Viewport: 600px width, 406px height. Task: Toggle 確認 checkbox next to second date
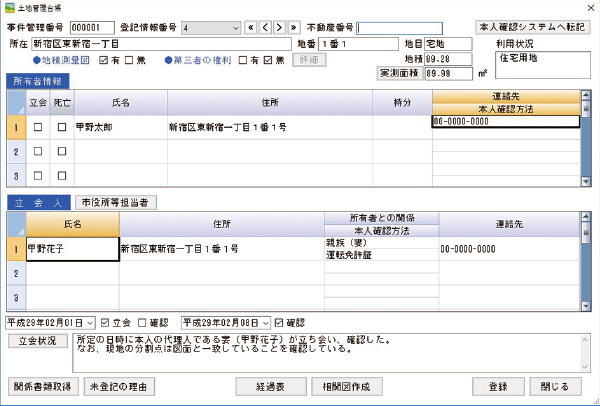[x=278, y=322]
